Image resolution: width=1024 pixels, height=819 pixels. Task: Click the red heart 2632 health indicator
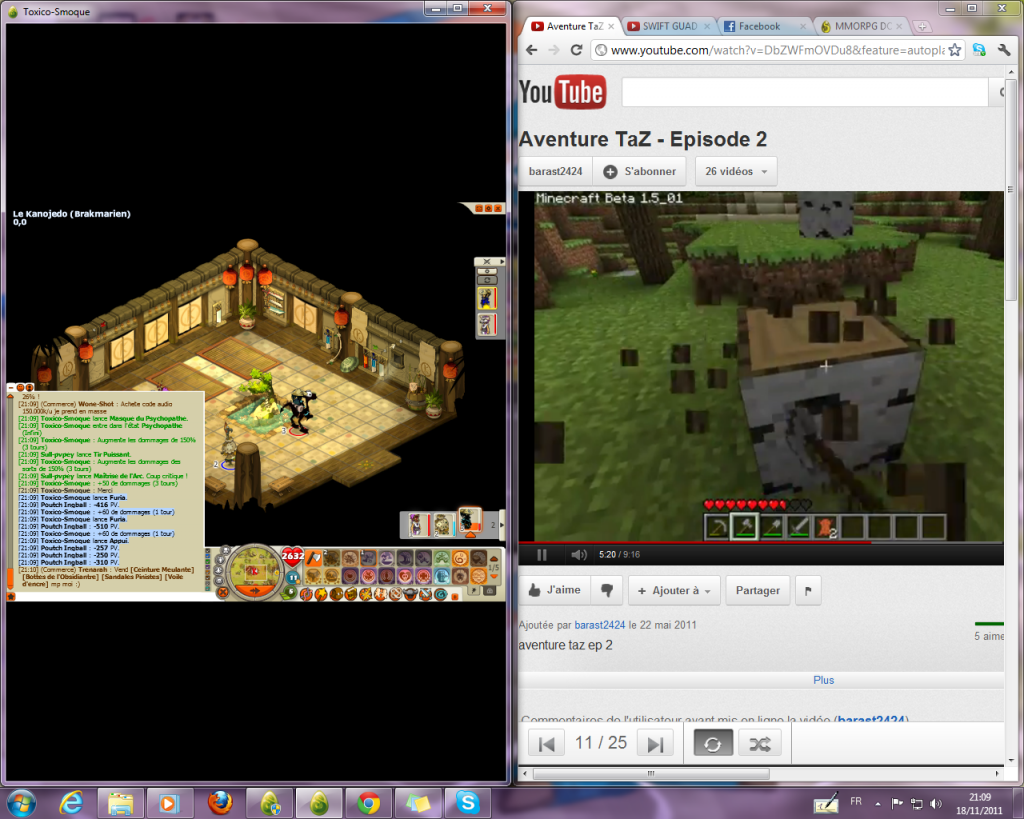293,556
